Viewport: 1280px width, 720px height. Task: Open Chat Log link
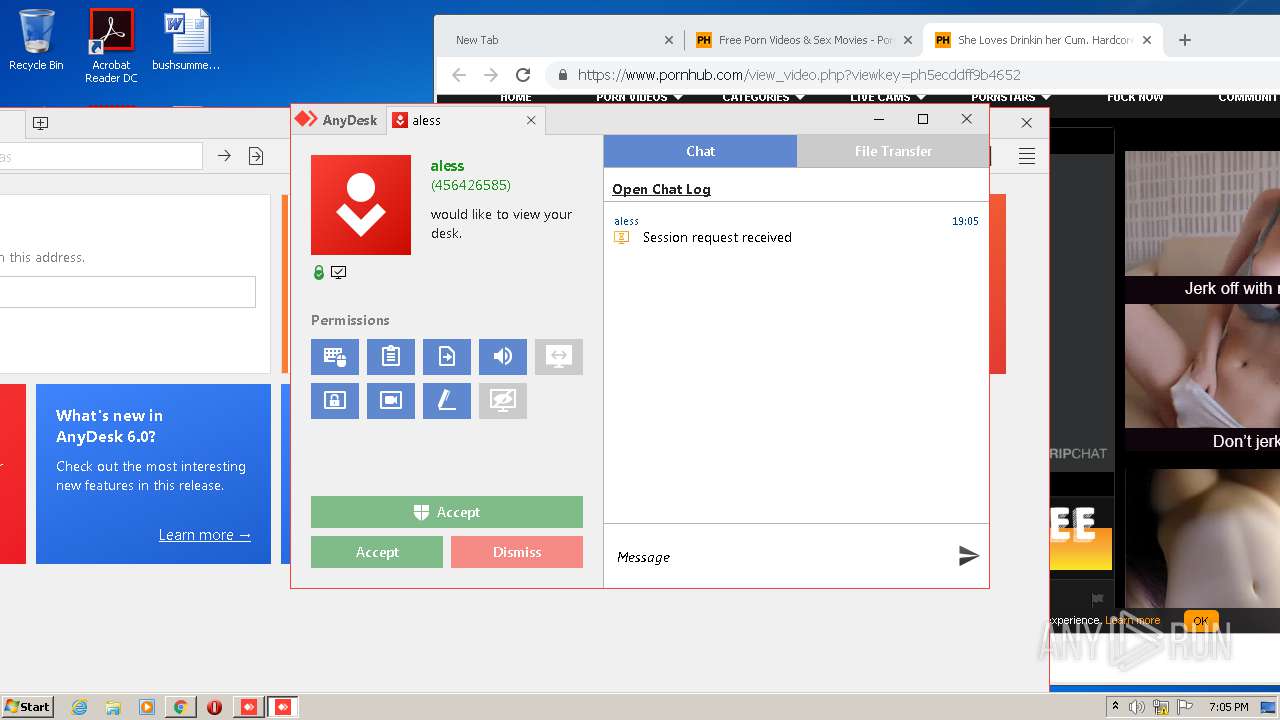(661, 189)
